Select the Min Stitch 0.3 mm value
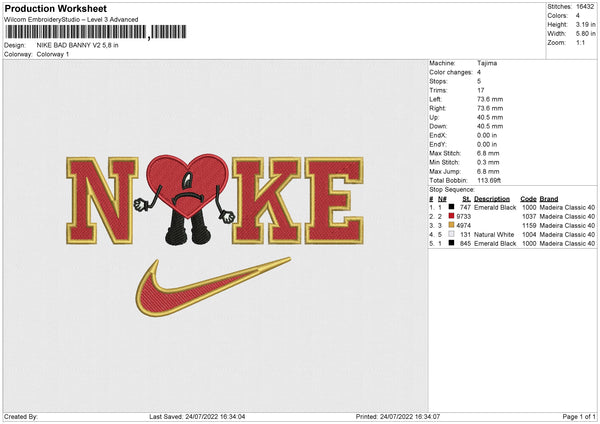 (x=488, y=162)
